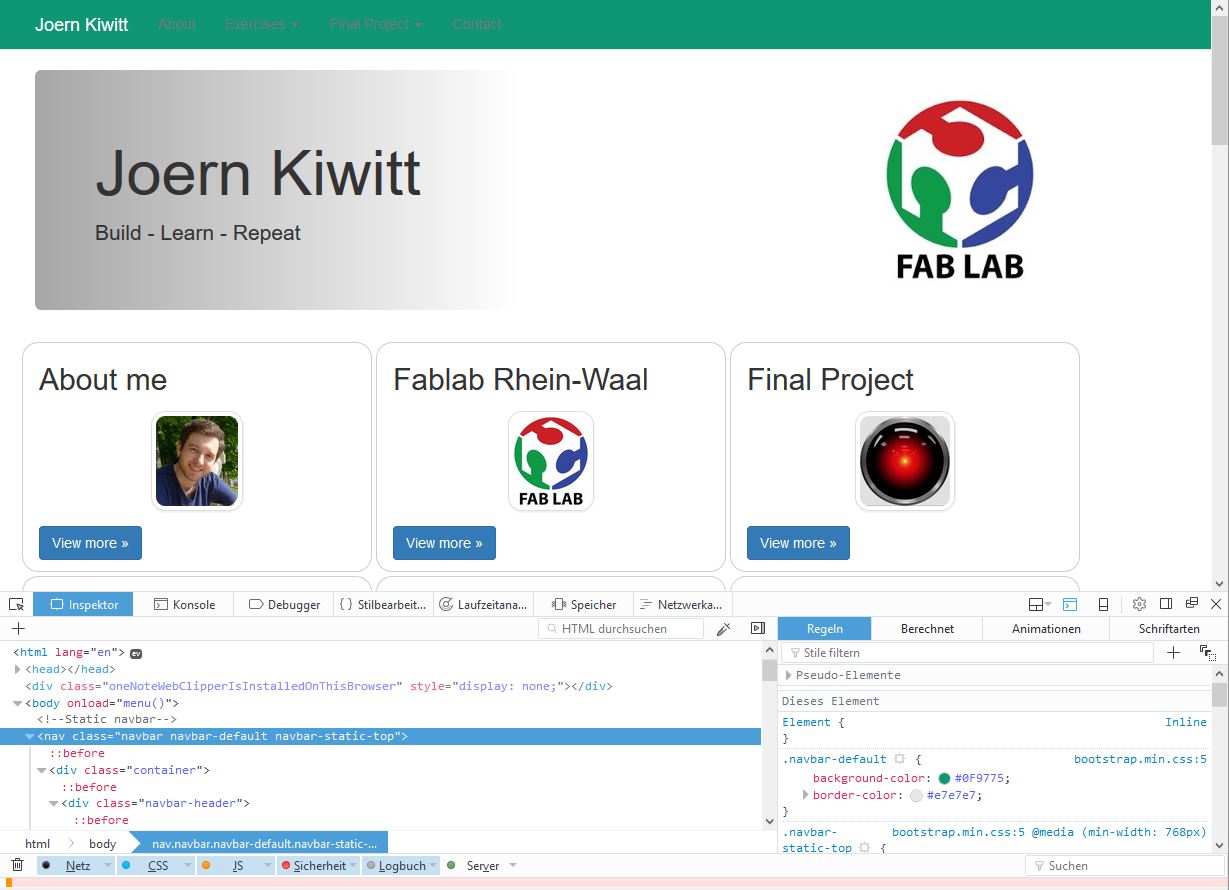Click the large Fab Lab logo
The width and height of the screenshot is (1229, 890).
coord(960,190)
